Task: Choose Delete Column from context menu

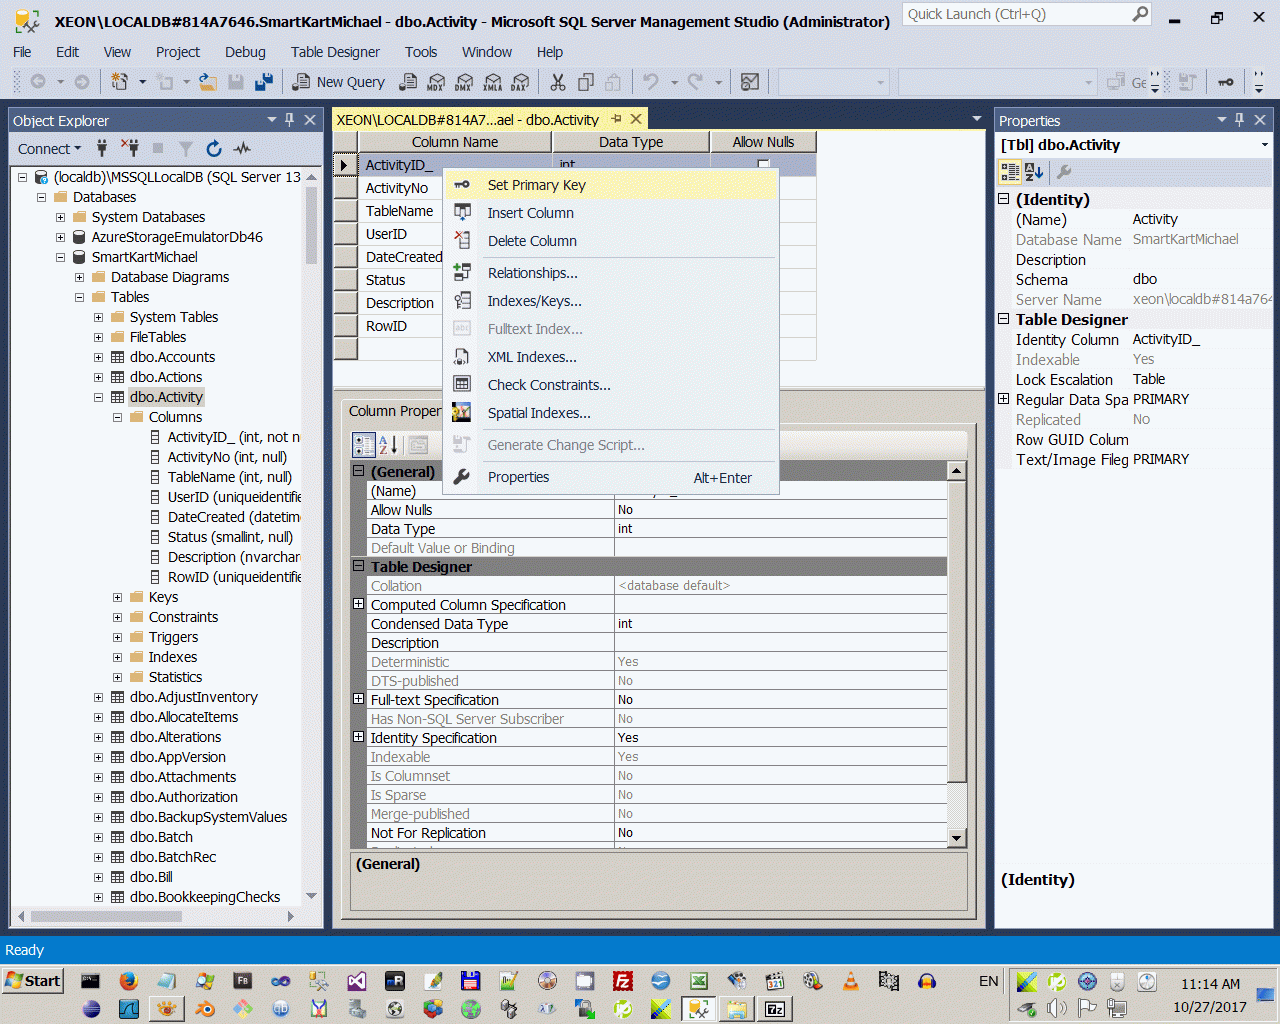Action: 611,241
